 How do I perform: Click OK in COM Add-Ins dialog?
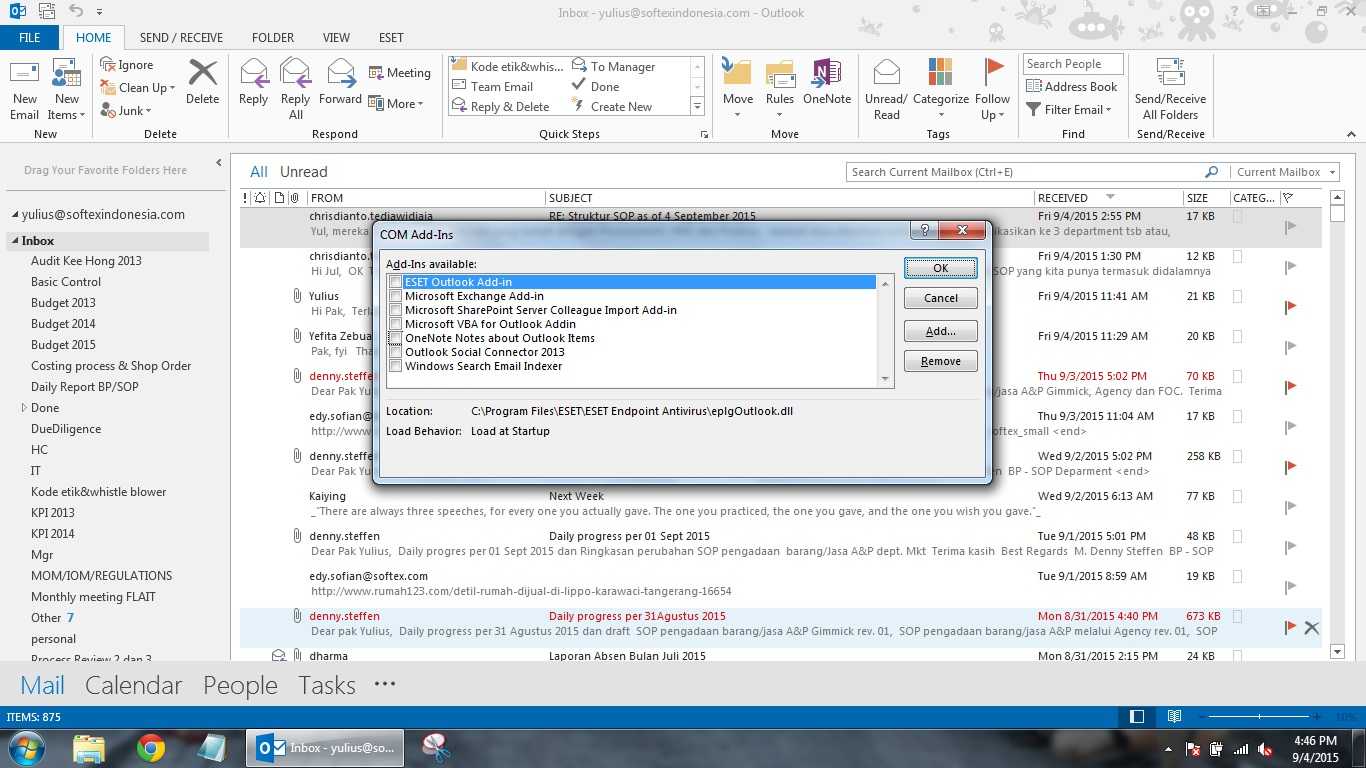click(940, 268)
